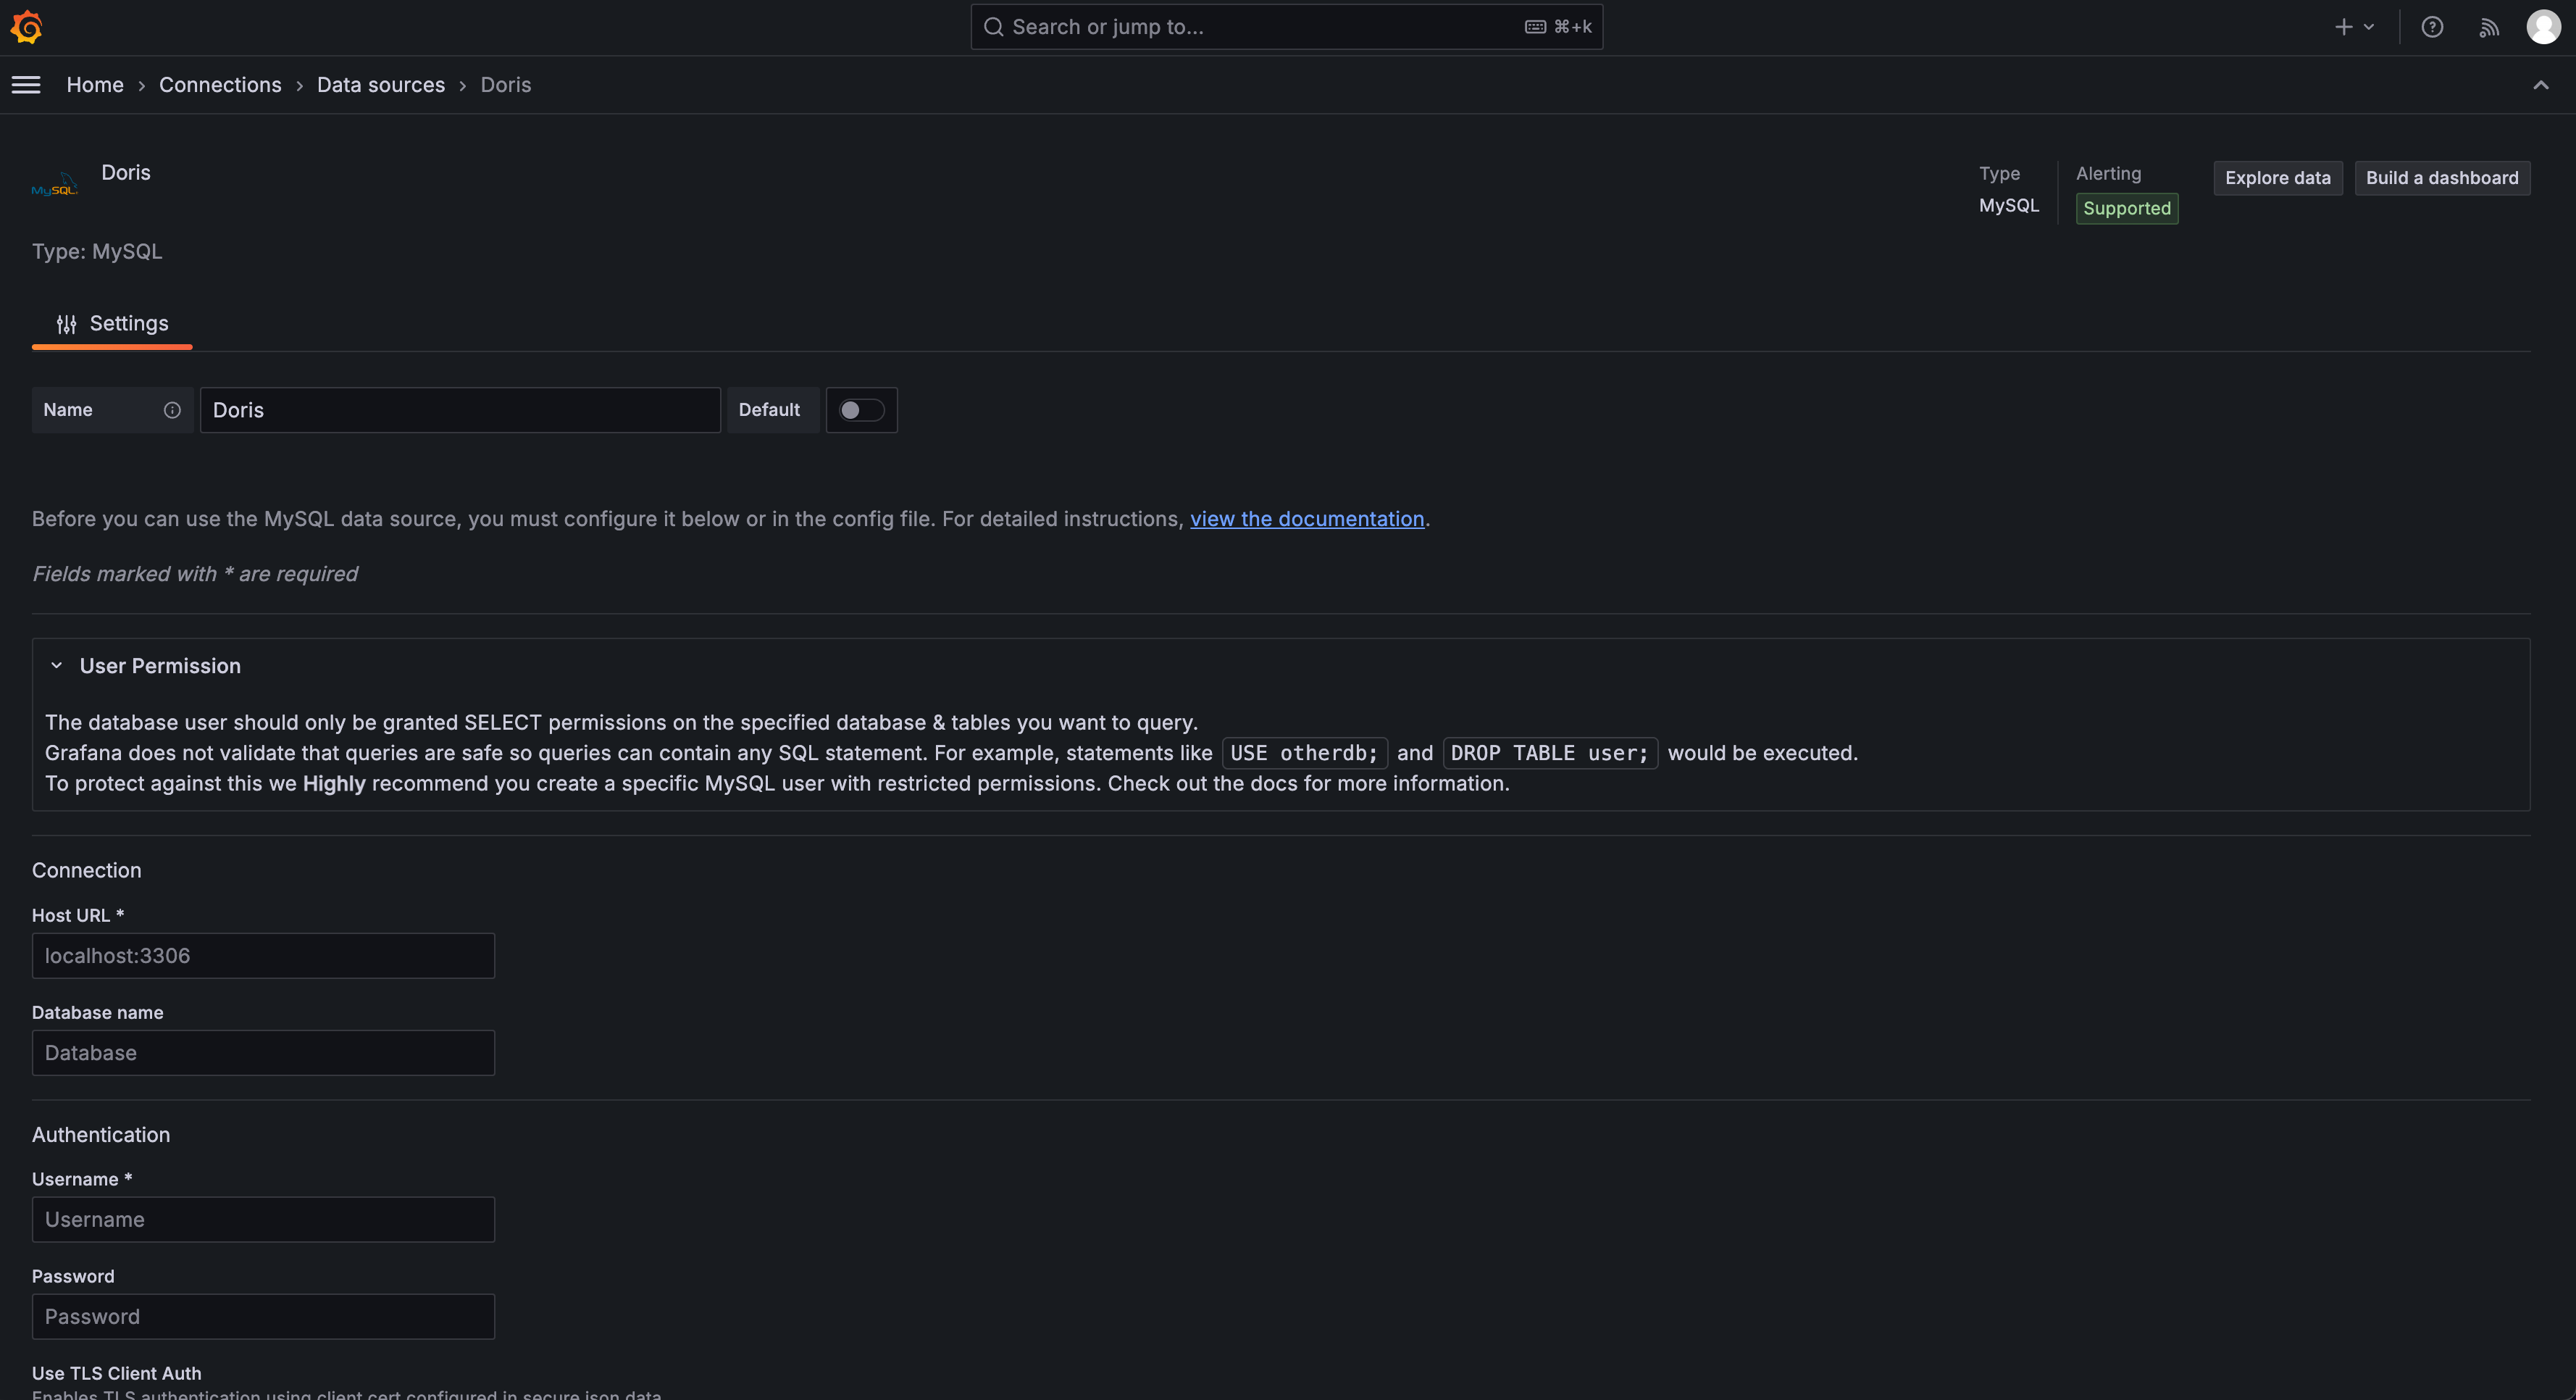The width and height of the screenshot is (2576, 1400).
Task: Click the Type: MySQL subtitle
Action: [x=97, y=252]
